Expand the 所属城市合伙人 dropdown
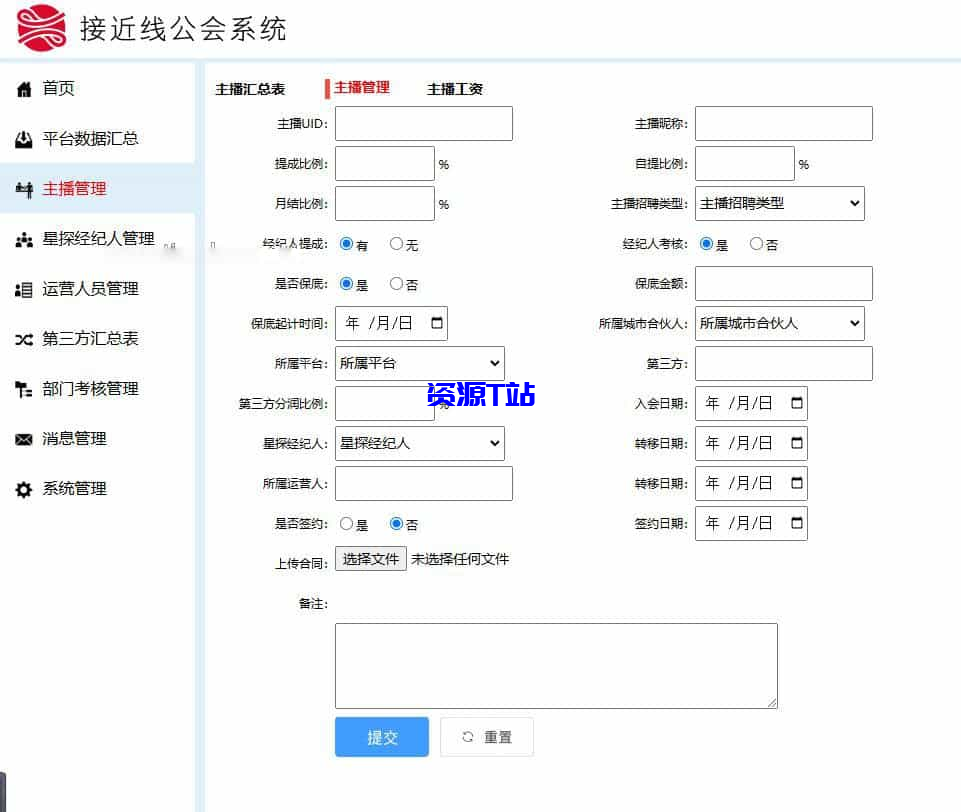 pyautogui.click(x=780, y=323)
